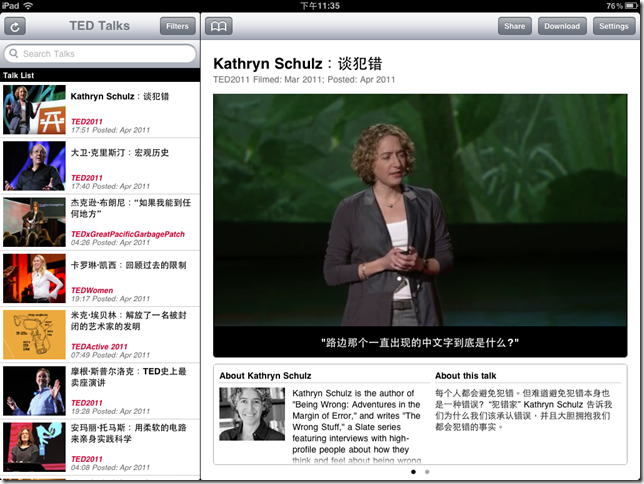Viewport: 644px width, 484px height.
Task: Open yellow sketch thumbnail of 米克·埃贝林 talk
Action: [34, 335]
